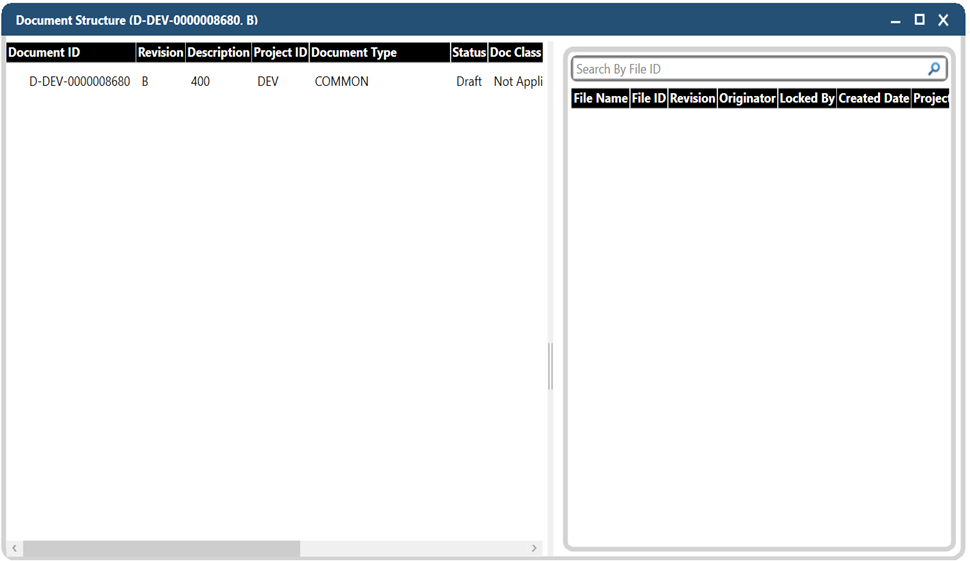Click the File Name column header
970x561 pixels.
(x=600, y=99)
